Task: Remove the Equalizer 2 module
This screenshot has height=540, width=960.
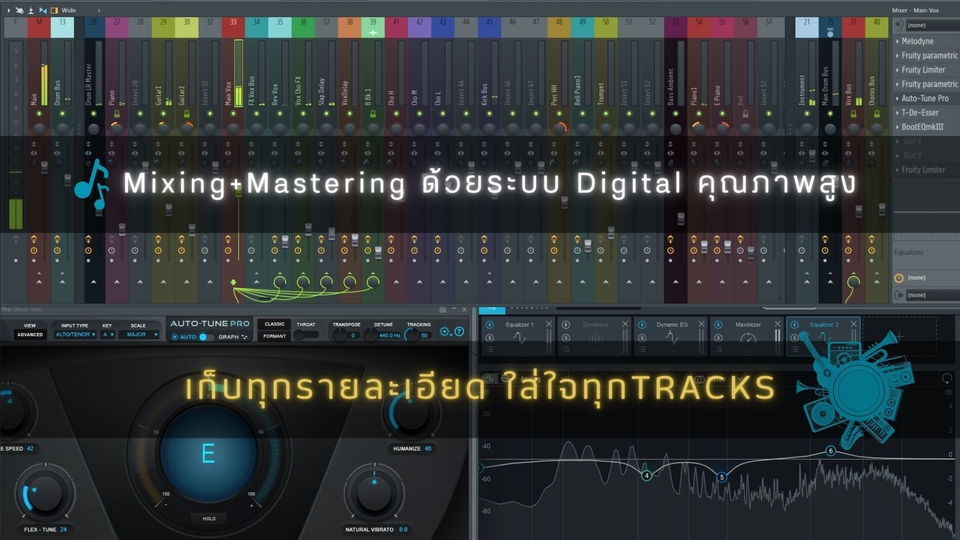Action: [853, 324]
